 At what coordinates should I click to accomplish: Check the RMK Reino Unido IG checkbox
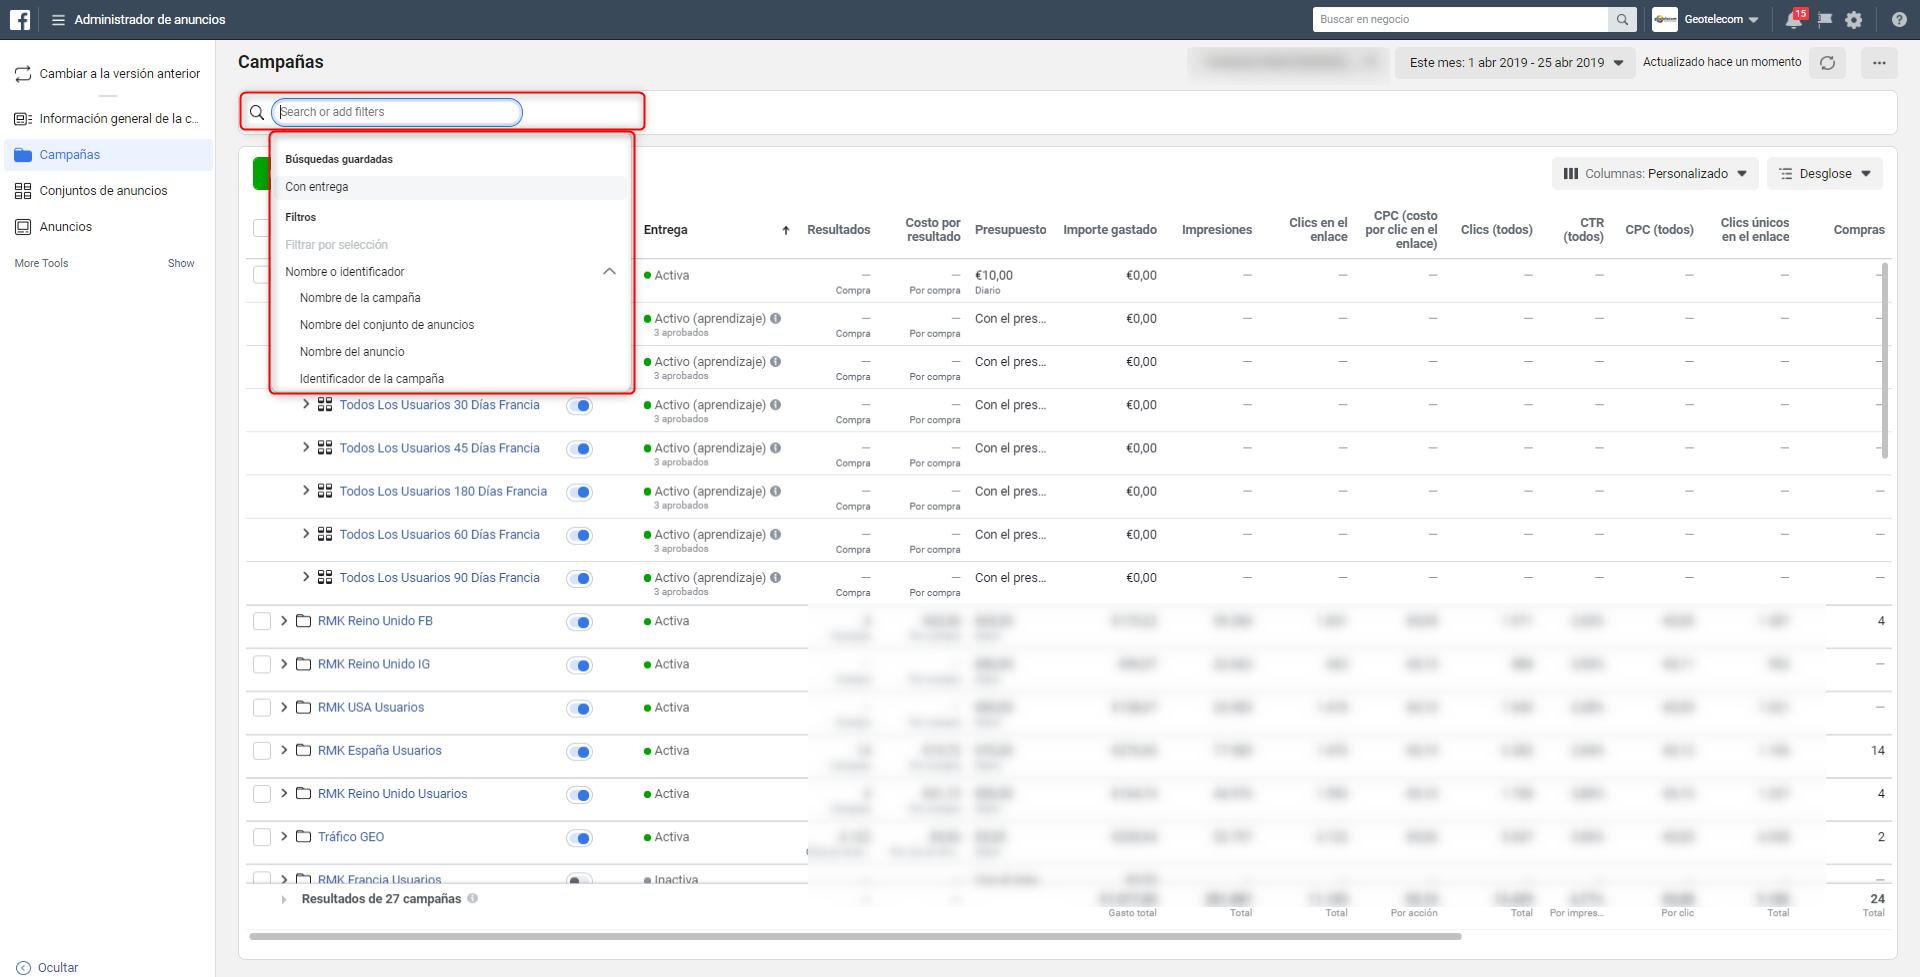[262, 664]
